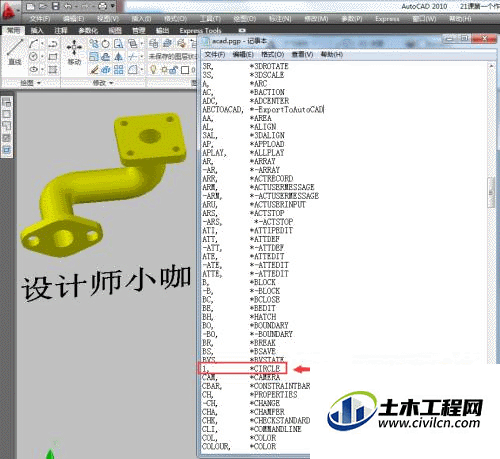Click the layer color square swatch
Image resolution: width=500 pixels, height=459 pixels.
tap(185, 70)
